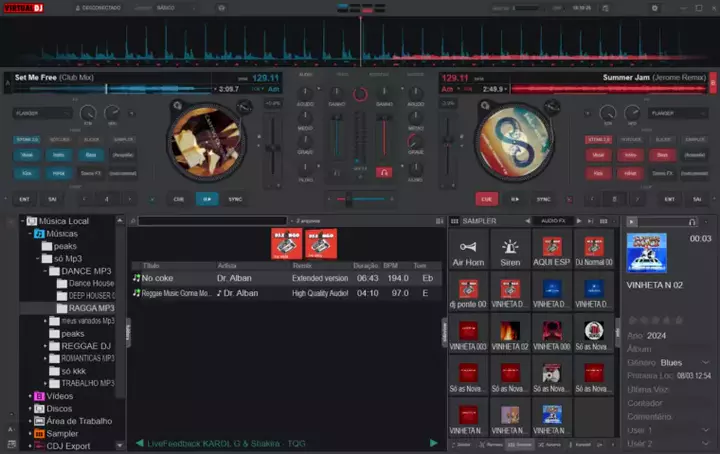Trigger the Siren sampler pad

(x=510, y=252)
